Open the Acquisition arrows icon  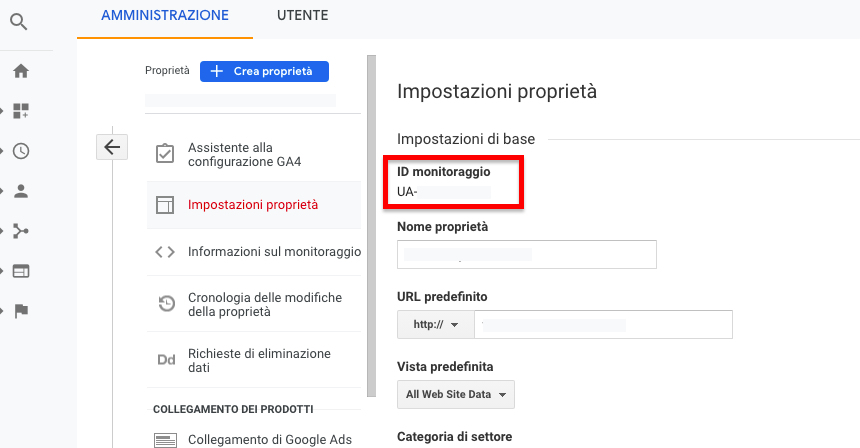(x=21, y=231)
